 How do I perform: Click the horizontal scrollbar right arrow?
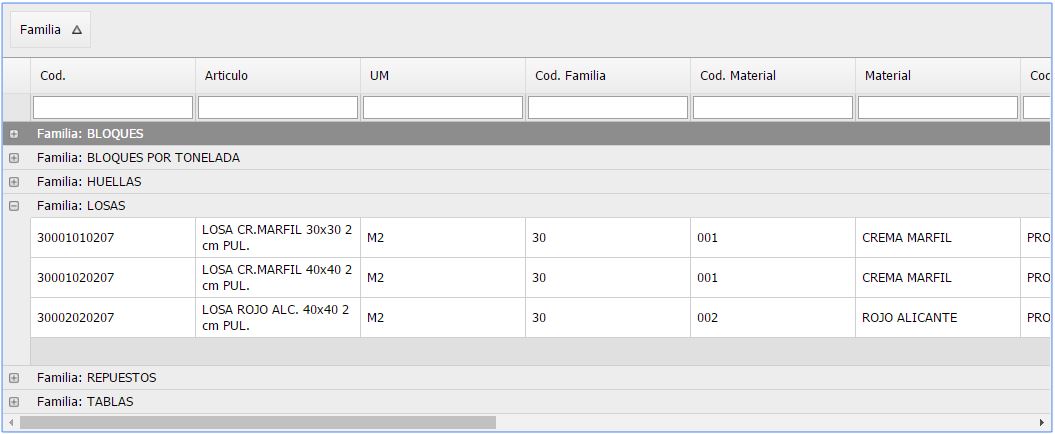[x=1042, y=423]
